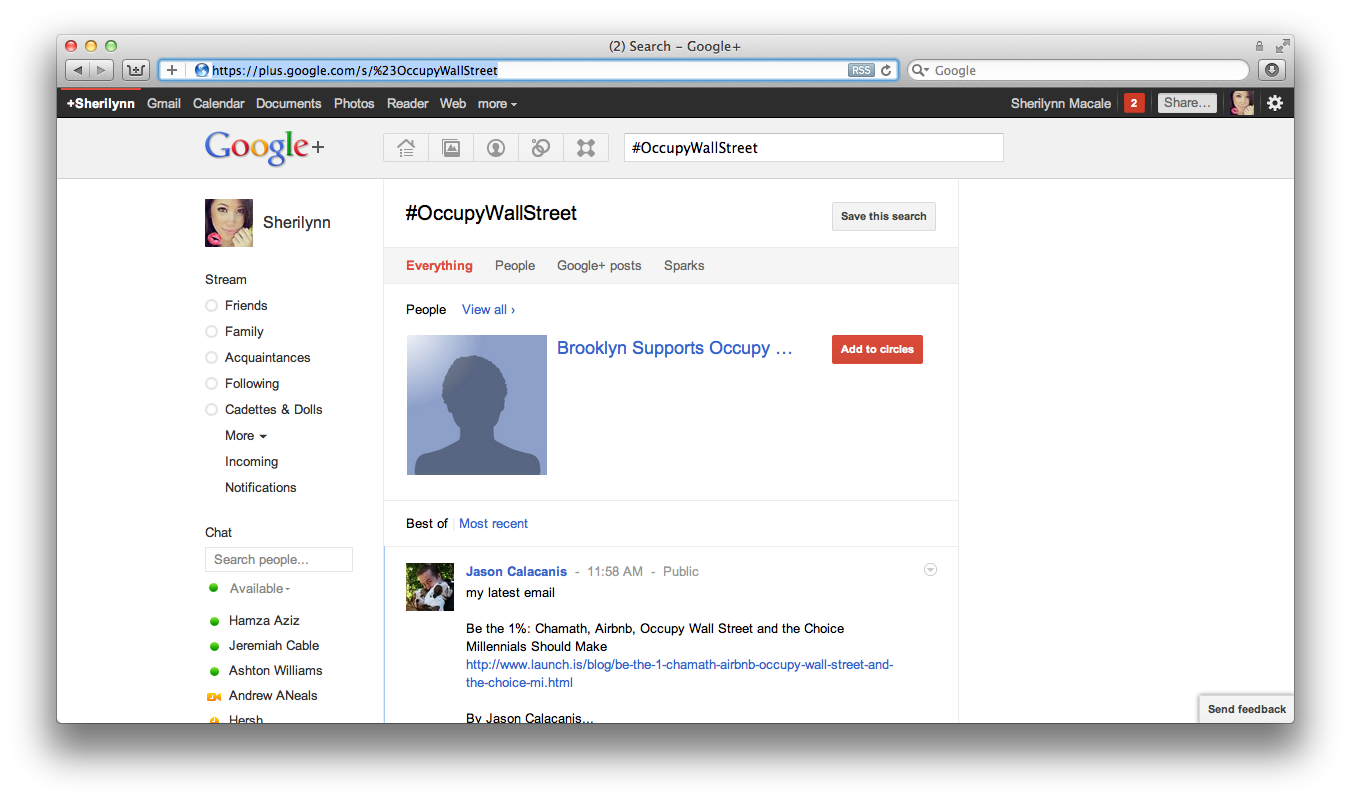This screenshot has width=1351, height=802.
Task: Click the profile photo in the top bar
Action: [1242, 103]
